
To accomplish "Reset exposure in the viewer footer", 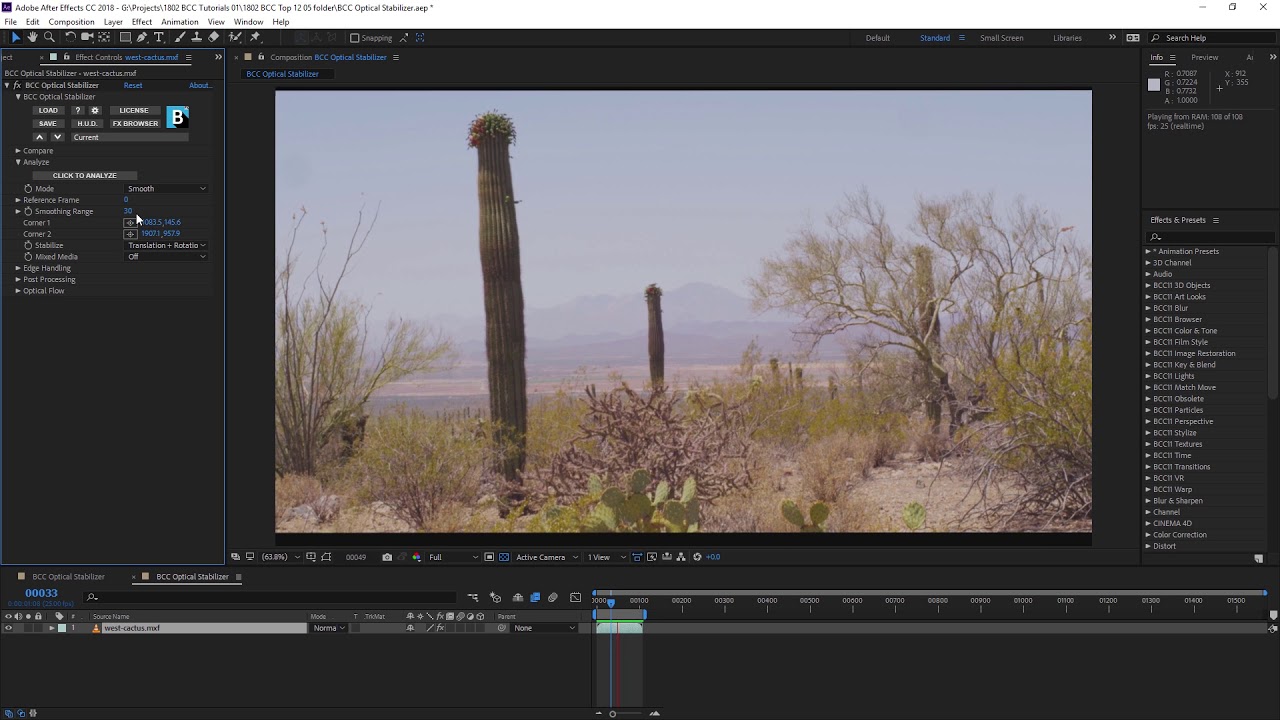I will [697, 557].
